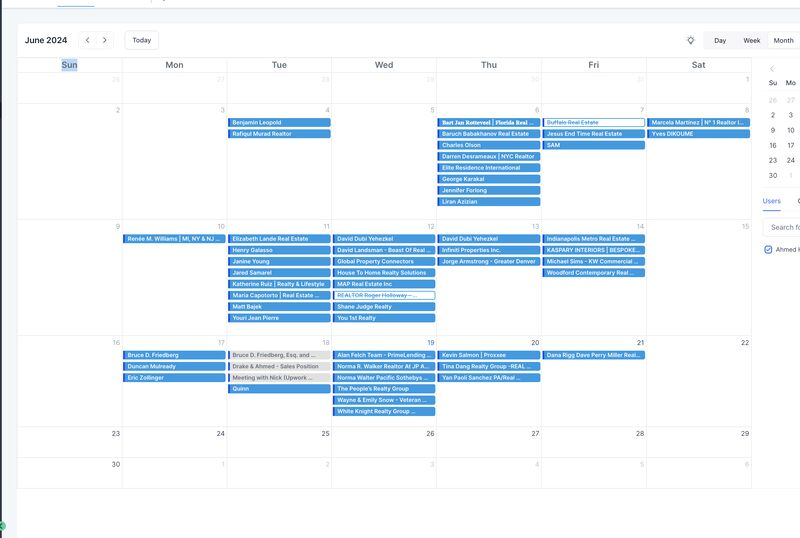Open MAP Real Estate Inc event
The image size is (800, 538).
click(x=384, y=284)
